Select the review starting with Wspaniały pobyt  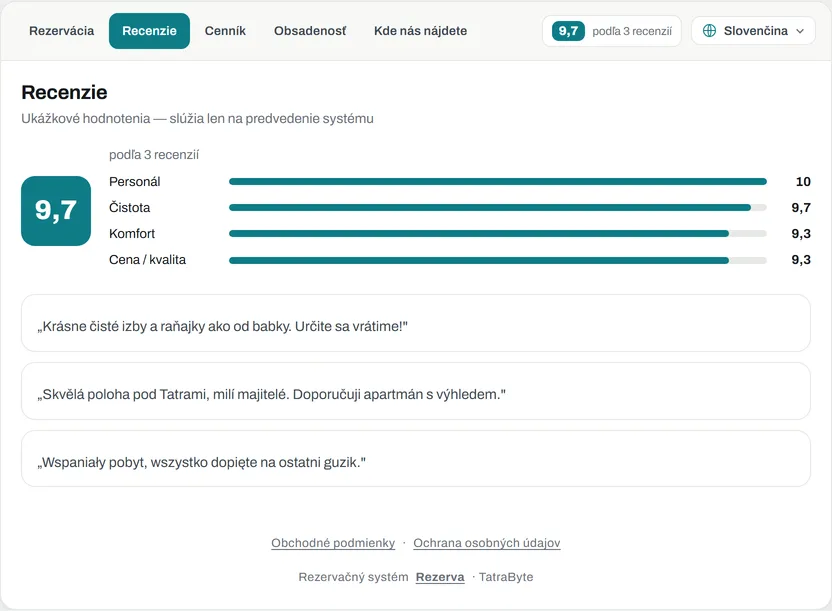(x=416, y=459)
